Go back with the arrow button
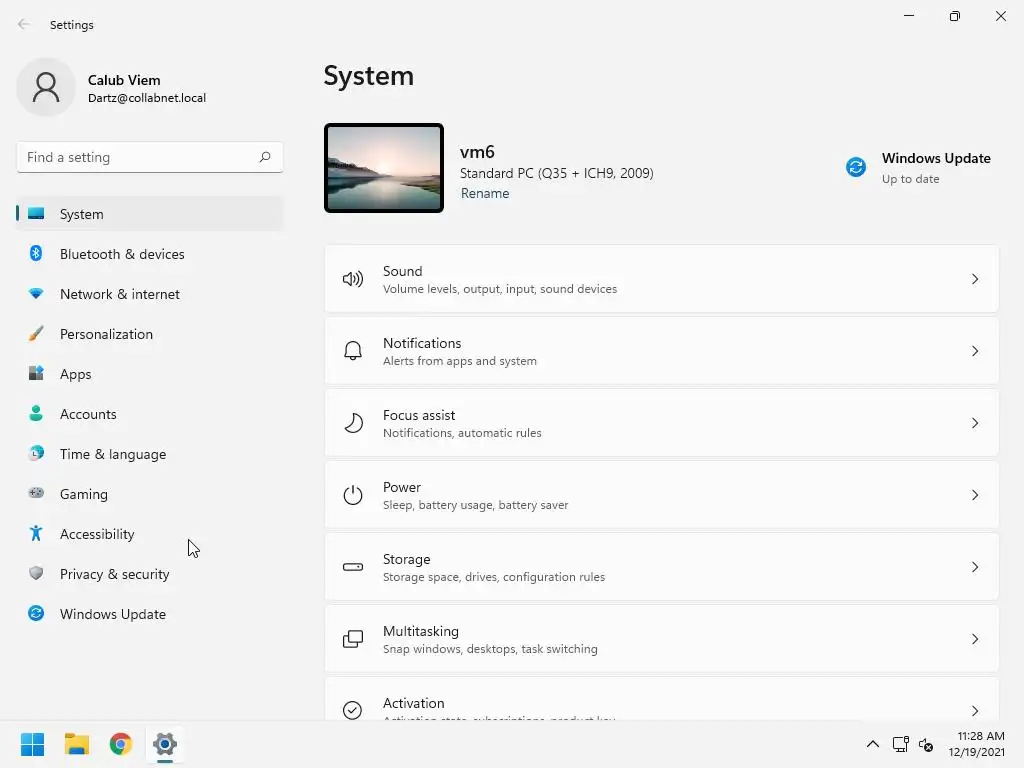 [x=24, y=24]
